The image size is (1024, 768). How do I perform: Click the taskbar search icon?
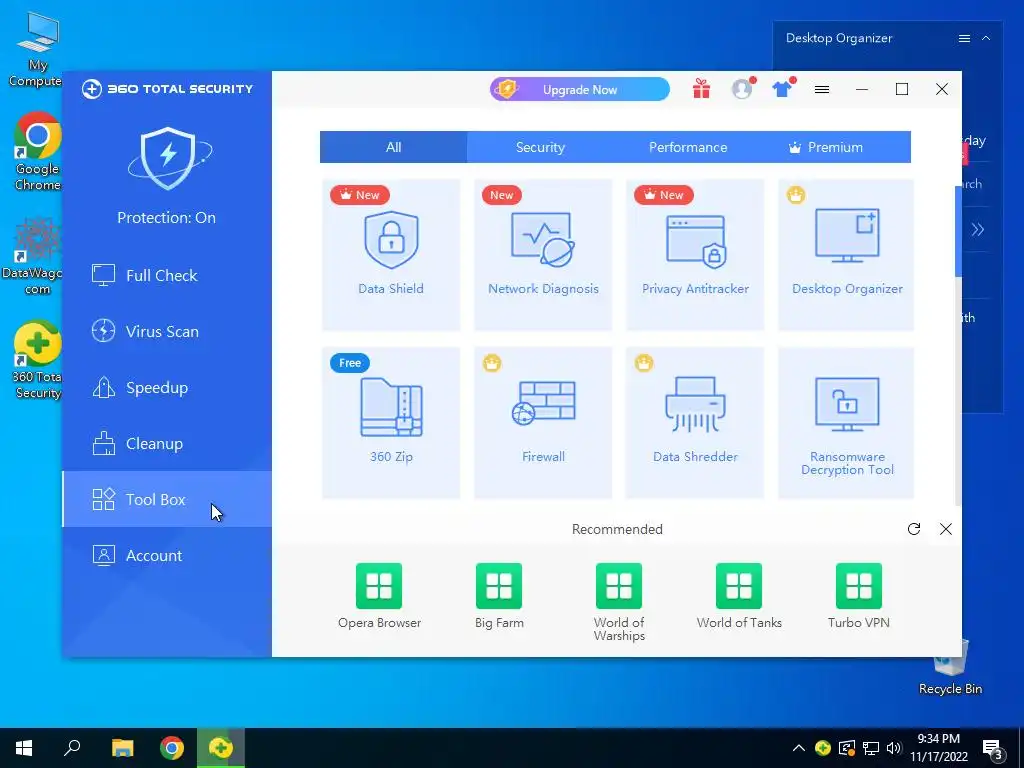point(72,748)
